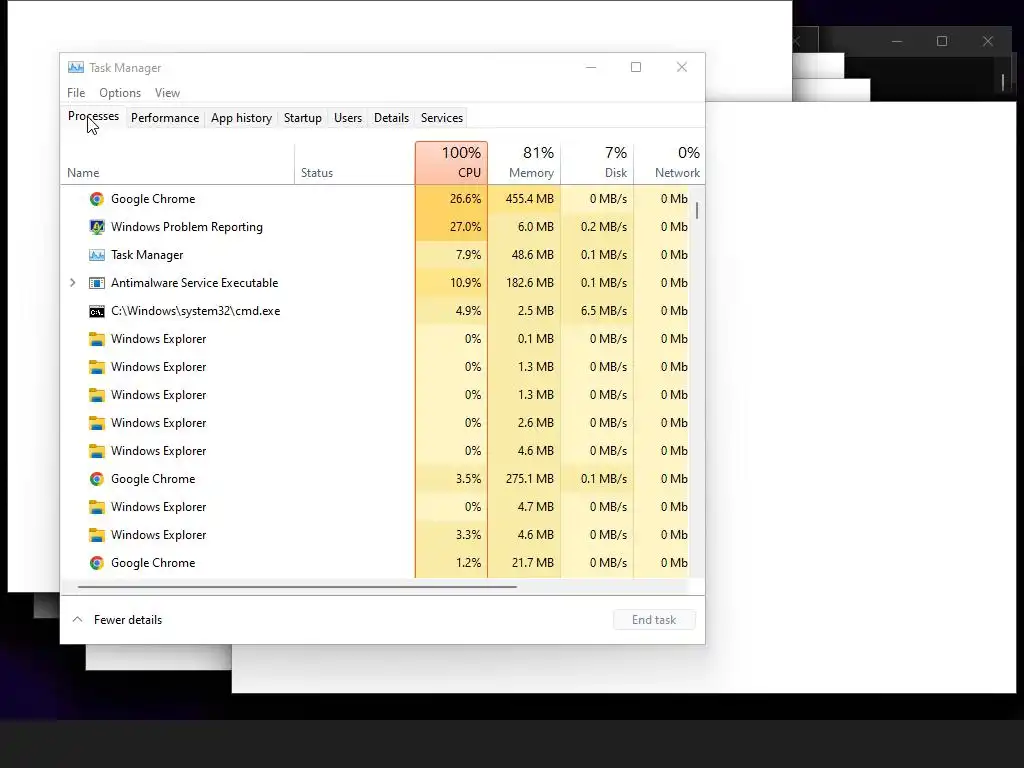Click the 48.6 MB memory cell
This screenshot has width=1024, height=768.
point(524,255)
